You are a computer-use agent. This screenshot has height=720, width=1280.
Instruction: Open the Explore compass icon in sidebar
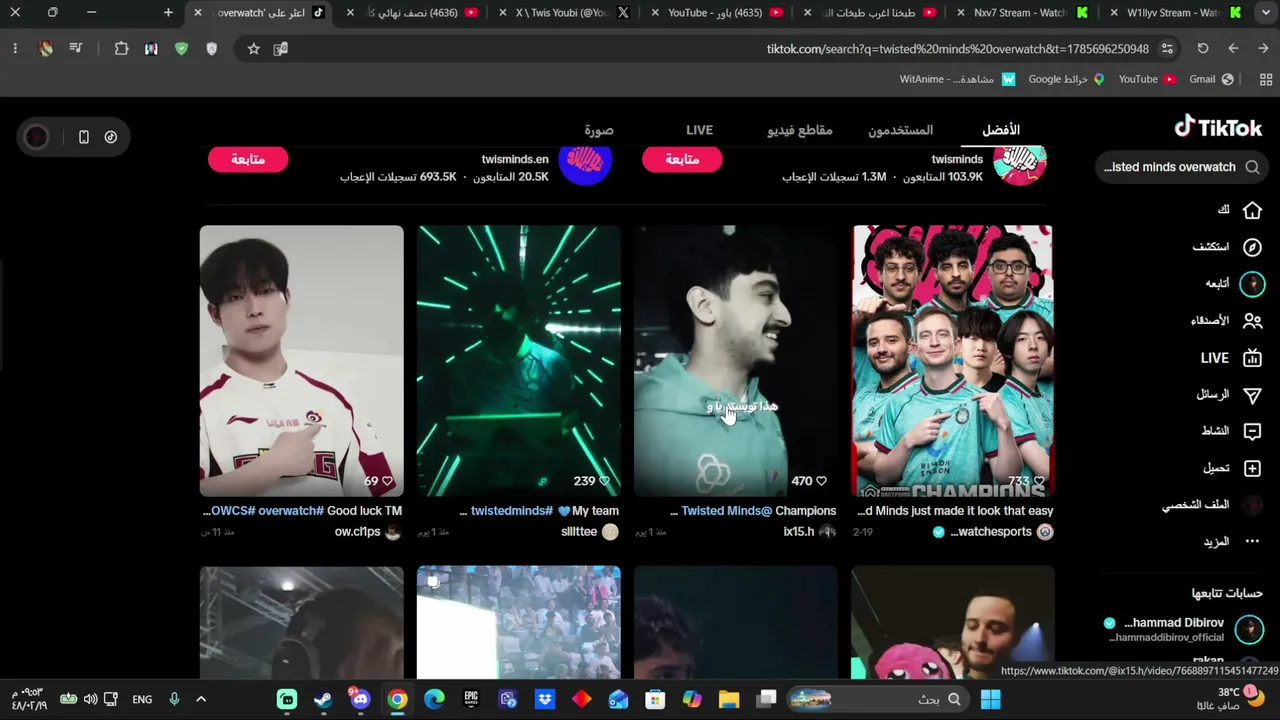1252,247
